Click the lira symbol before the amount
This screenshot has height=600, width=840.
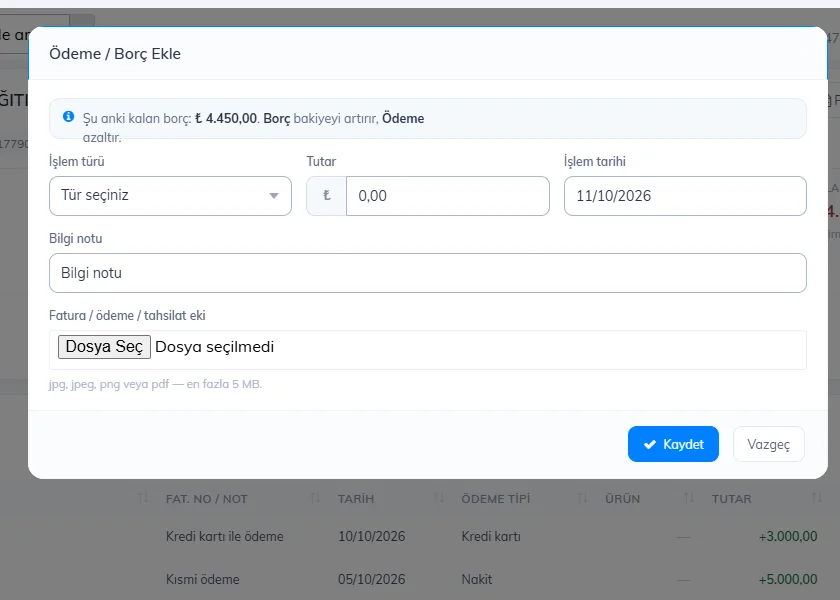(327, 196)
